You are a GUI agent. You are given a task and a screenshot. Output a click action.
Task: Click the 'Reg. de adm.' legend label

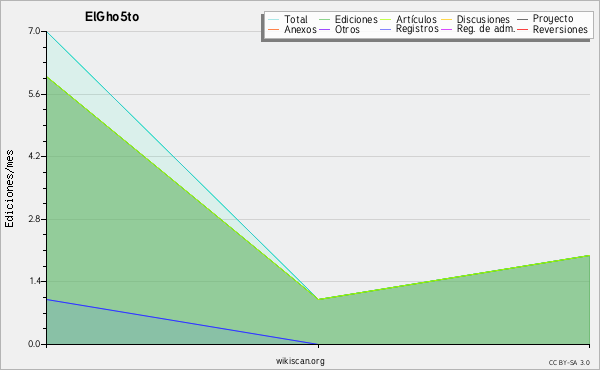[x=486, y=29]
